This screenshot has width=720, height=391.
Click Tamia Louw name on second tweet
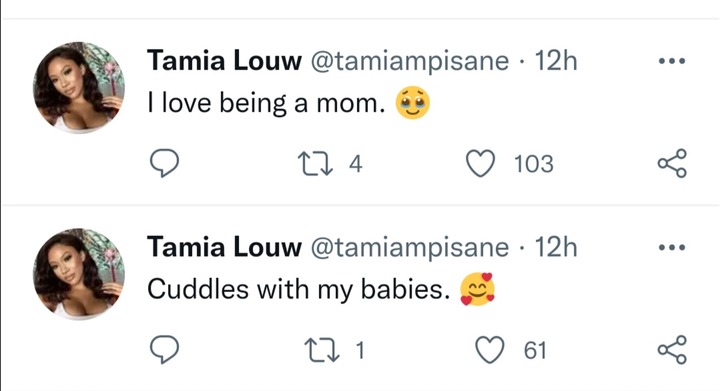click(224, 247)
